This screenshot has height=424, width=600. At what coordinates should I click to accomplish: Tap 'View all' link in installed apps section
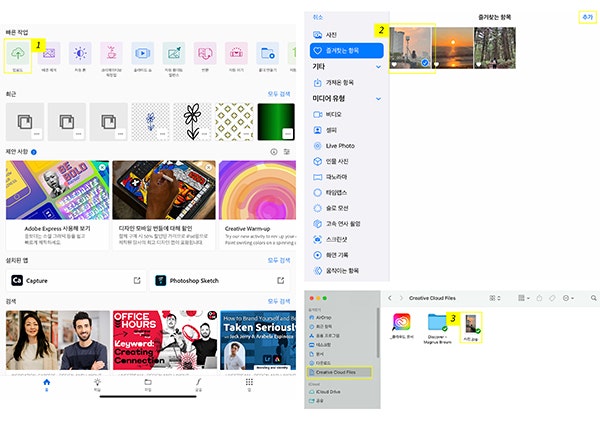point(279,260)
